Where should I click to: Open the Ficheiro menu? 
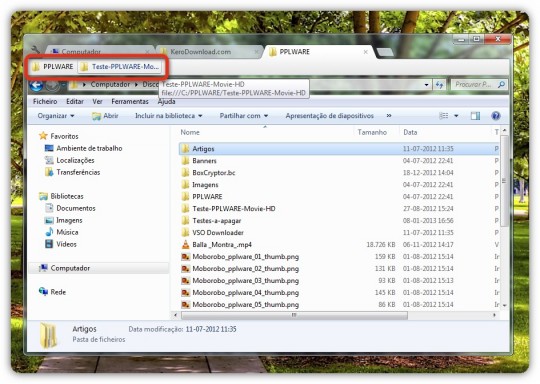tap(45, 102)
